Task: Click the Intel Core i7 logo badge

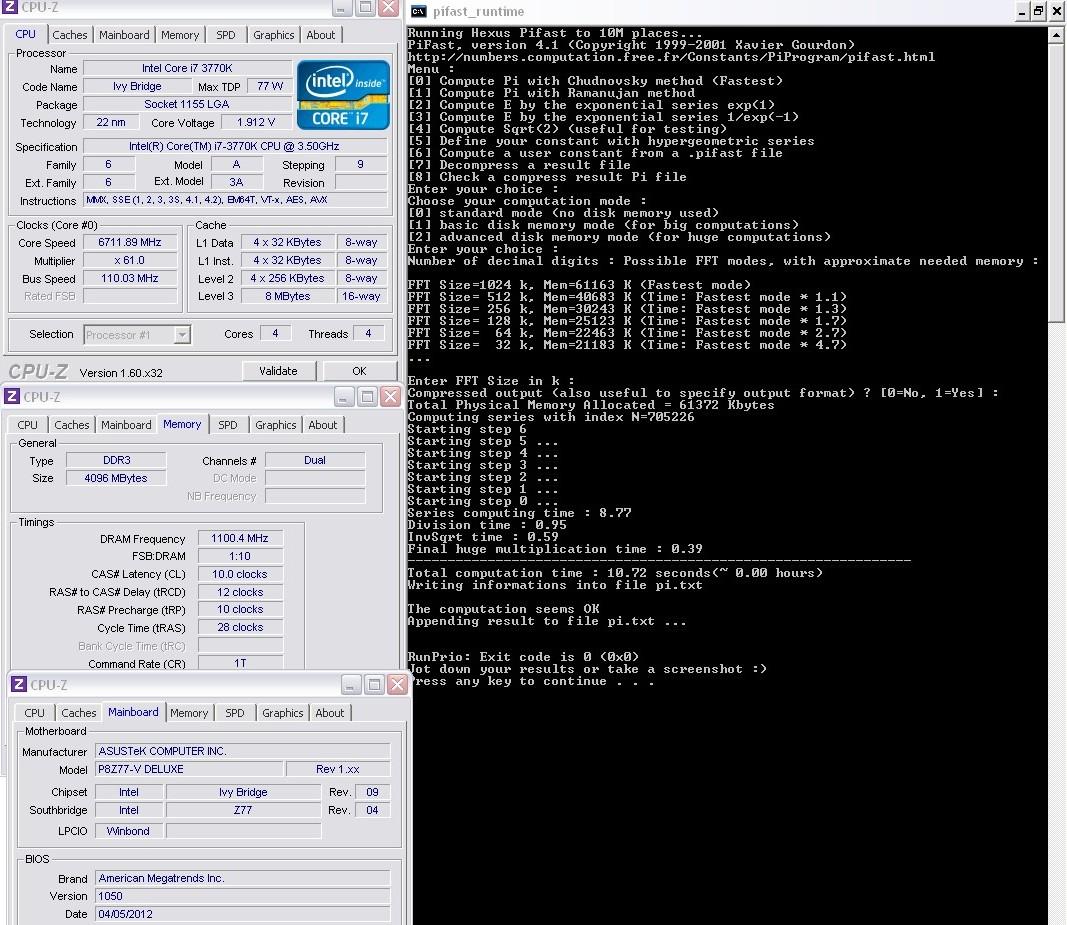Action: 343,95
